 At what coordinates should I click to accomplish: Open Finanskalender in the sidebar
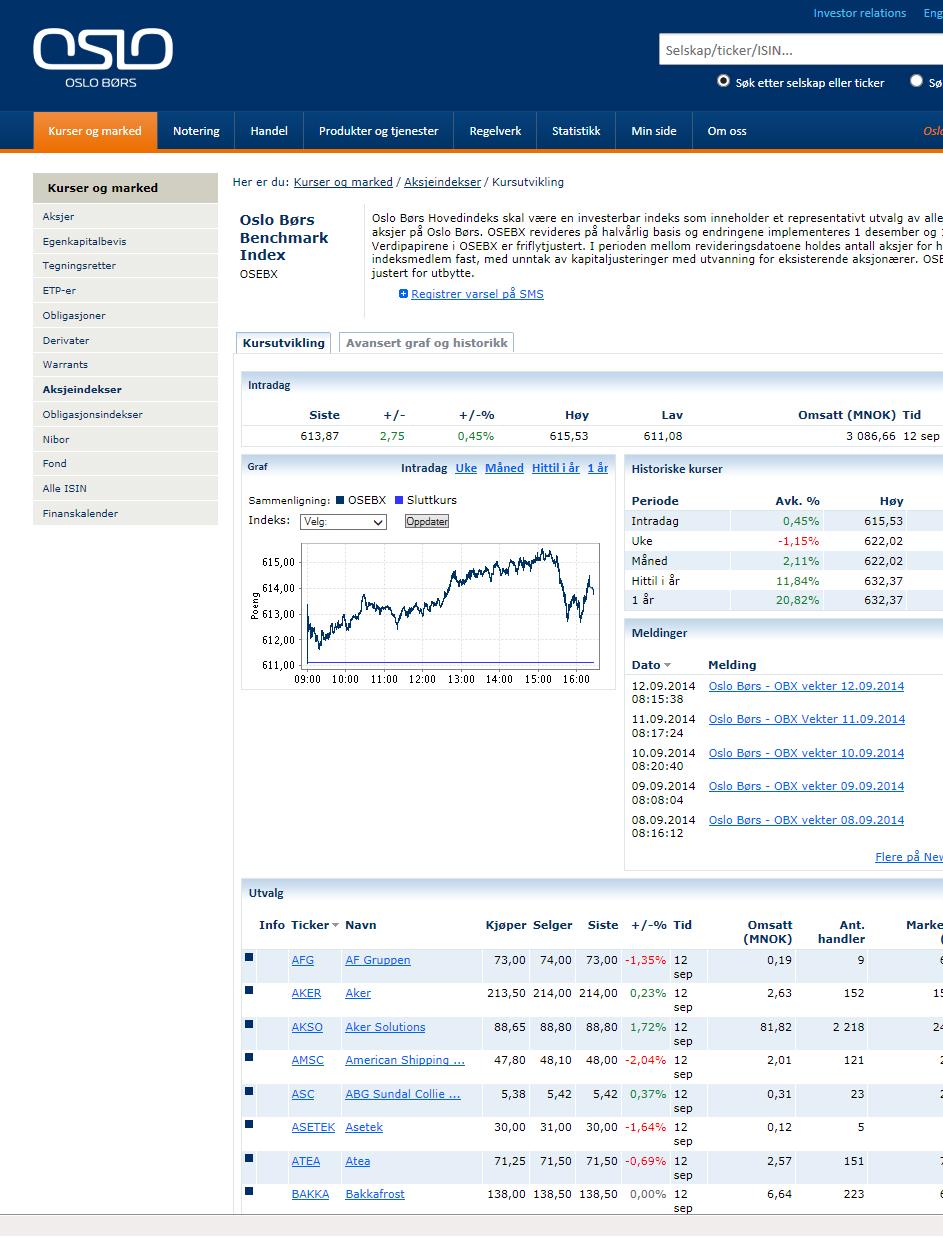[125, 513]
